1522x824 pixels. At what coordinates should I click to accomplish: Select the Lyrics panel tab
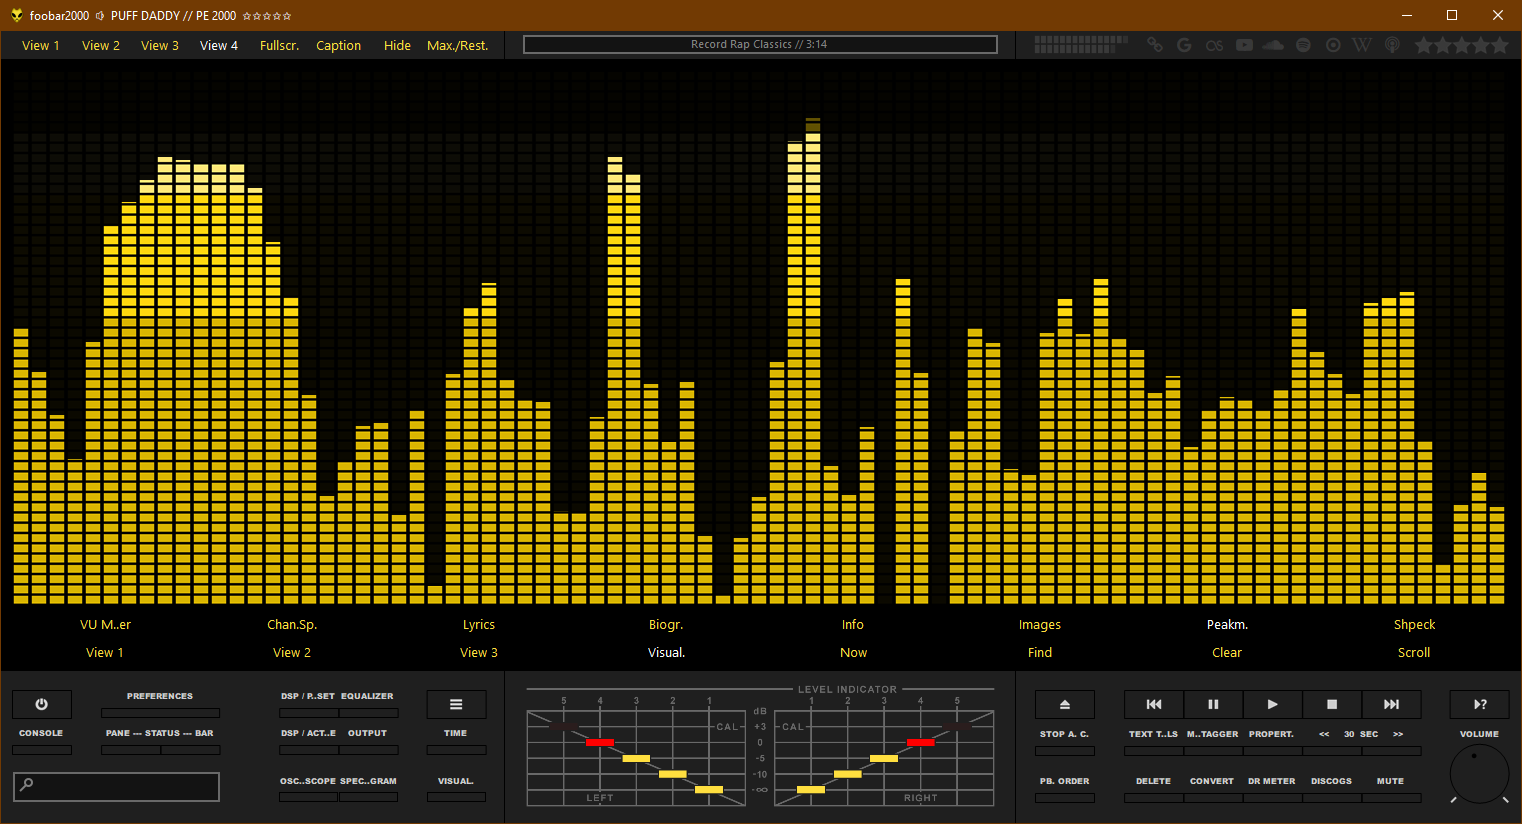pos(479,624)
